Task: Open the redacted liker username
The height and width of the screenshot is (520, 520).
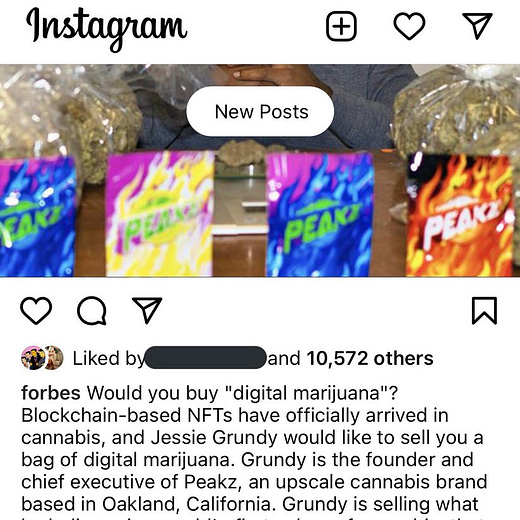Action: coord(206,357)
